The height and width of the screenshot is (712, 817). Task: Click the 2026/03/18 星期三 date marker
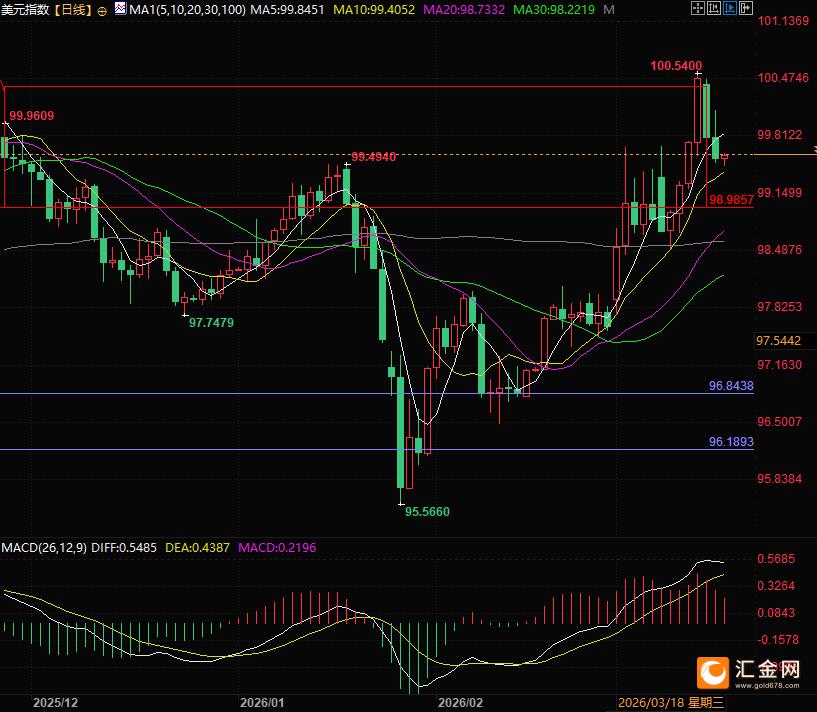coord(671,703)
